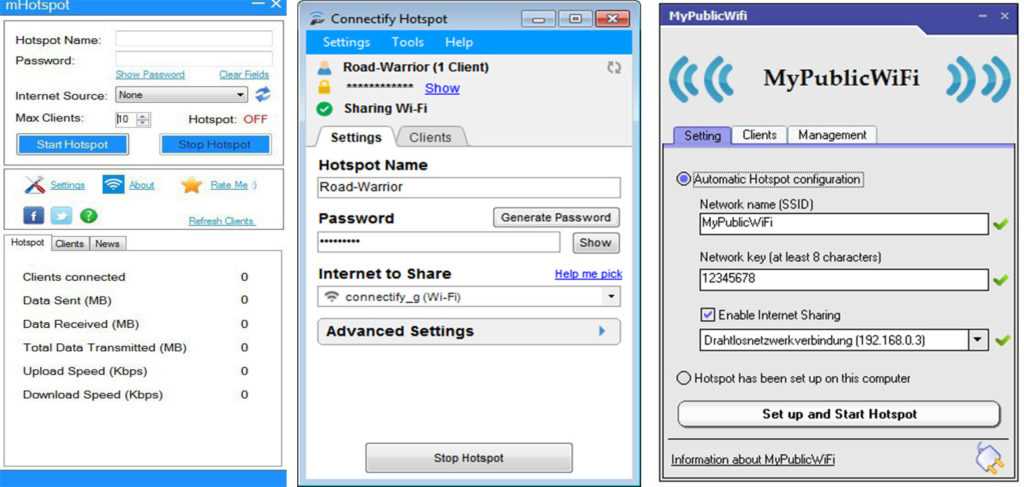Switch to mHotspot News tab
Viewport: 1024px width, 487px height.
[107, 244]
